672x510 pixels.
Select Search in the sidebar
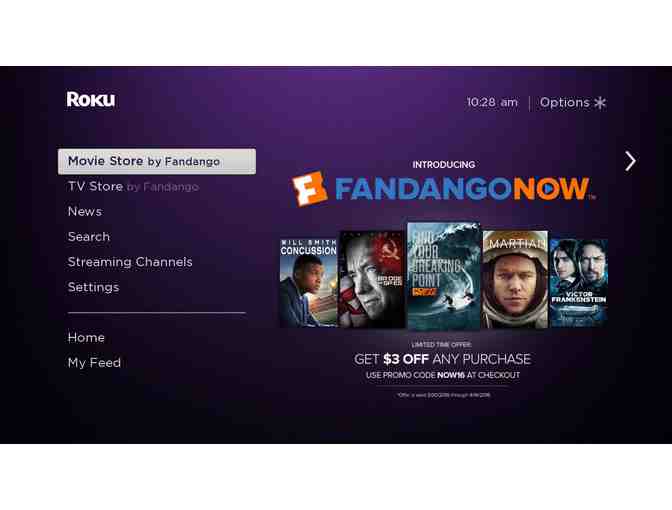[x=89, y=237]
